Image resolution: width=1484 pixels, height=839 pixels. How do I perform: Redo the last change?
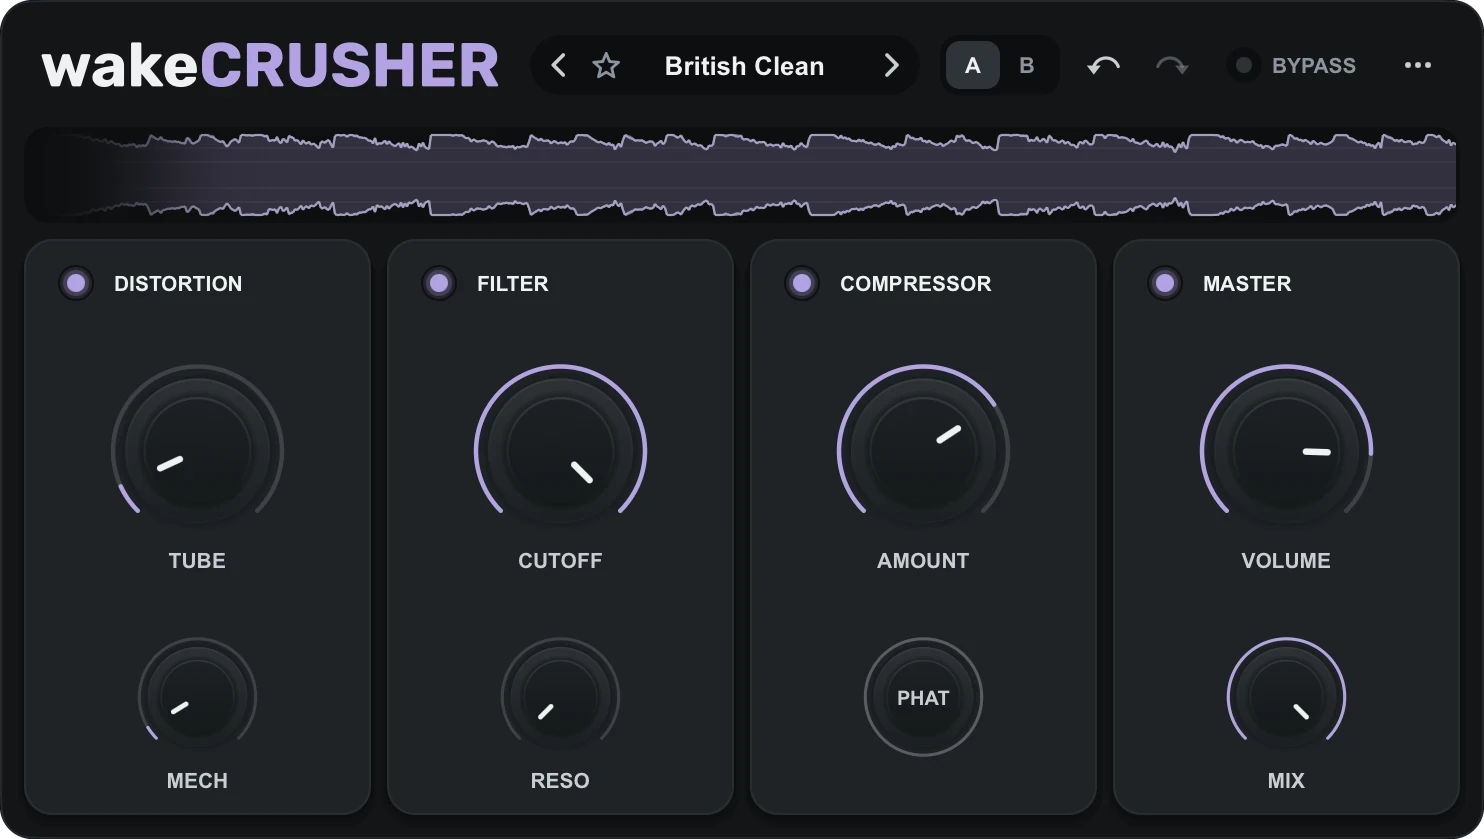point(1172,66)
